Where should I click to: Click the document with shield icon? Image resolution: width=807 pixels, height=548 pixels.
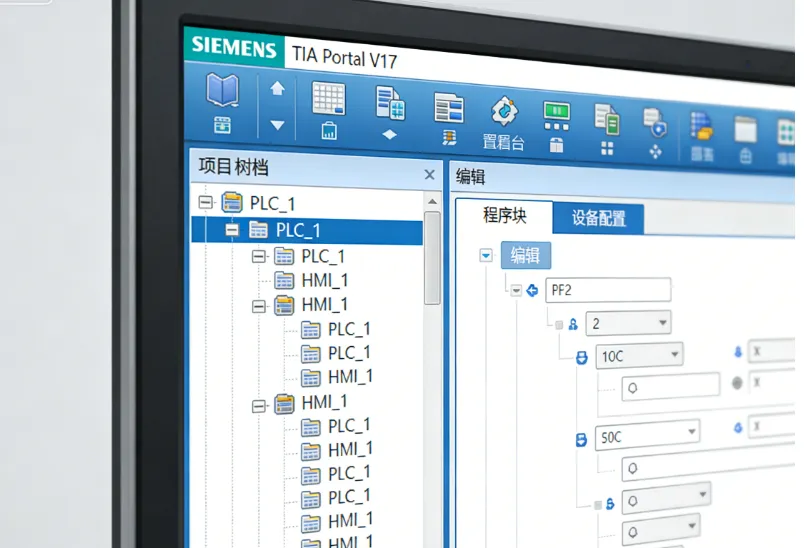655,122
